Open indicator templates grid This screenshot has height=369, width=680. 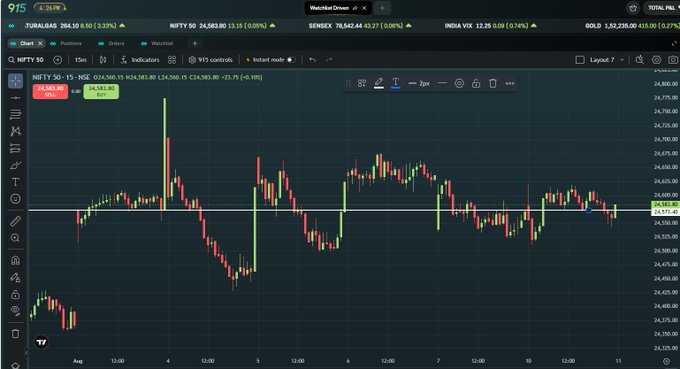pos(172,60)
